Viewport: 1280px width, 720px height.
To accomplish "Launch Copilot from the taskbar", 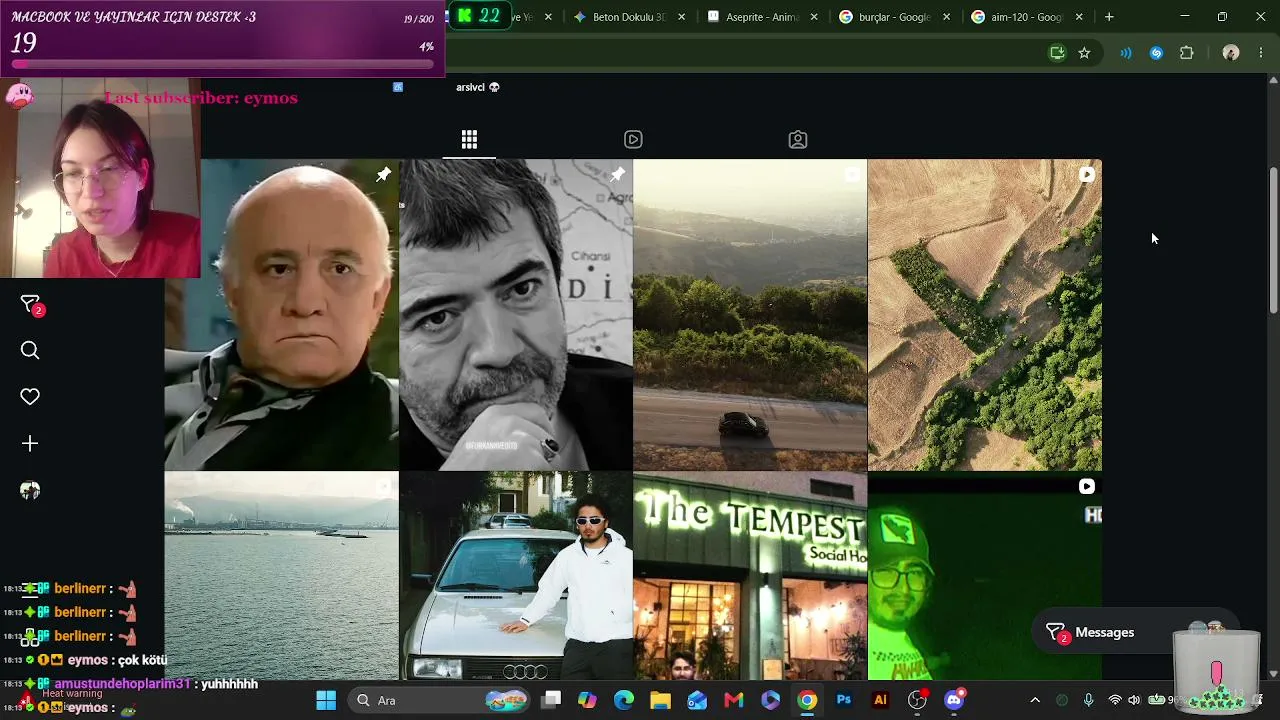I will coord(587,700).
